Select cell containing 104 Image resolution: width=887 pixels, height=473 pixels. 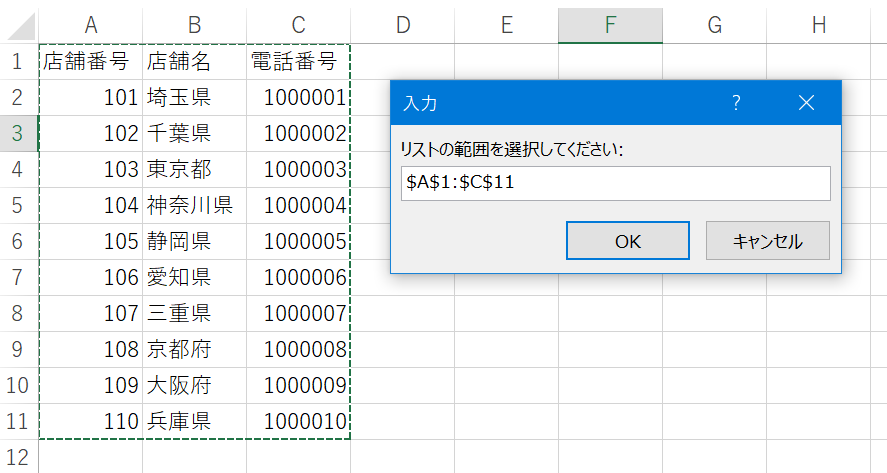[x=91, y=205]
